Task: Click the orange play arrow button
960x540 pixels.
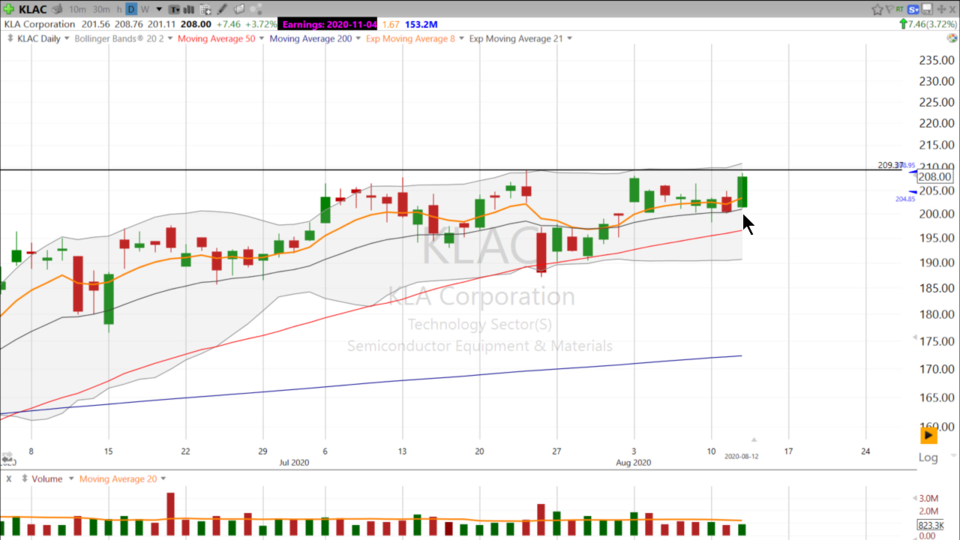Action: click(x=929, y=435)
